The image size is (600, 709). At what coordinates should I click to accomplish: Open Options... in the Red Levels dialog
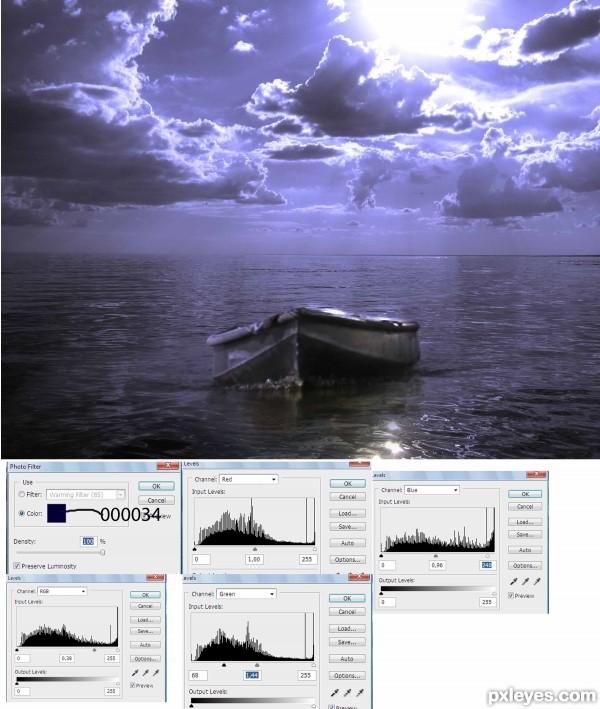pyautogui.click(x=347, y=559)
